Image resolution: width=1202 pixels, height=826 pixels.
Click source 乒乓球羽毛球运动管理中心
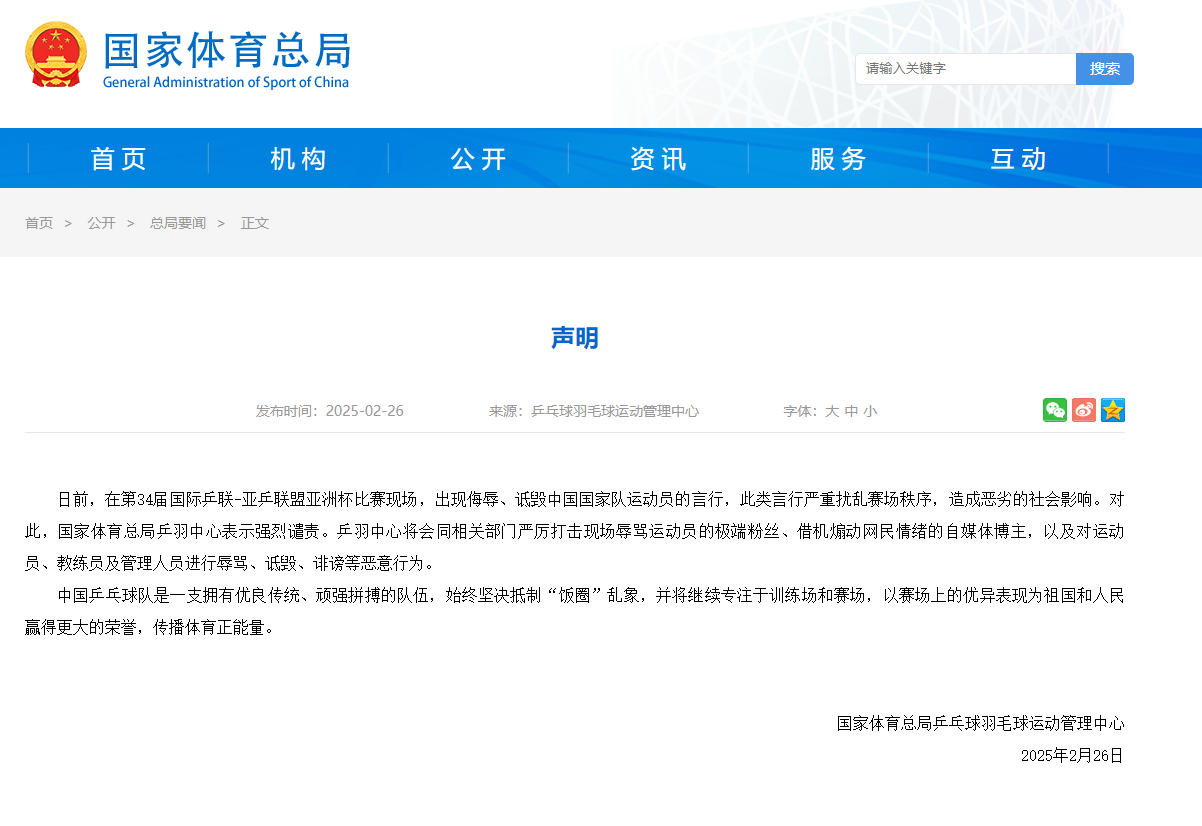pos(615,411)
